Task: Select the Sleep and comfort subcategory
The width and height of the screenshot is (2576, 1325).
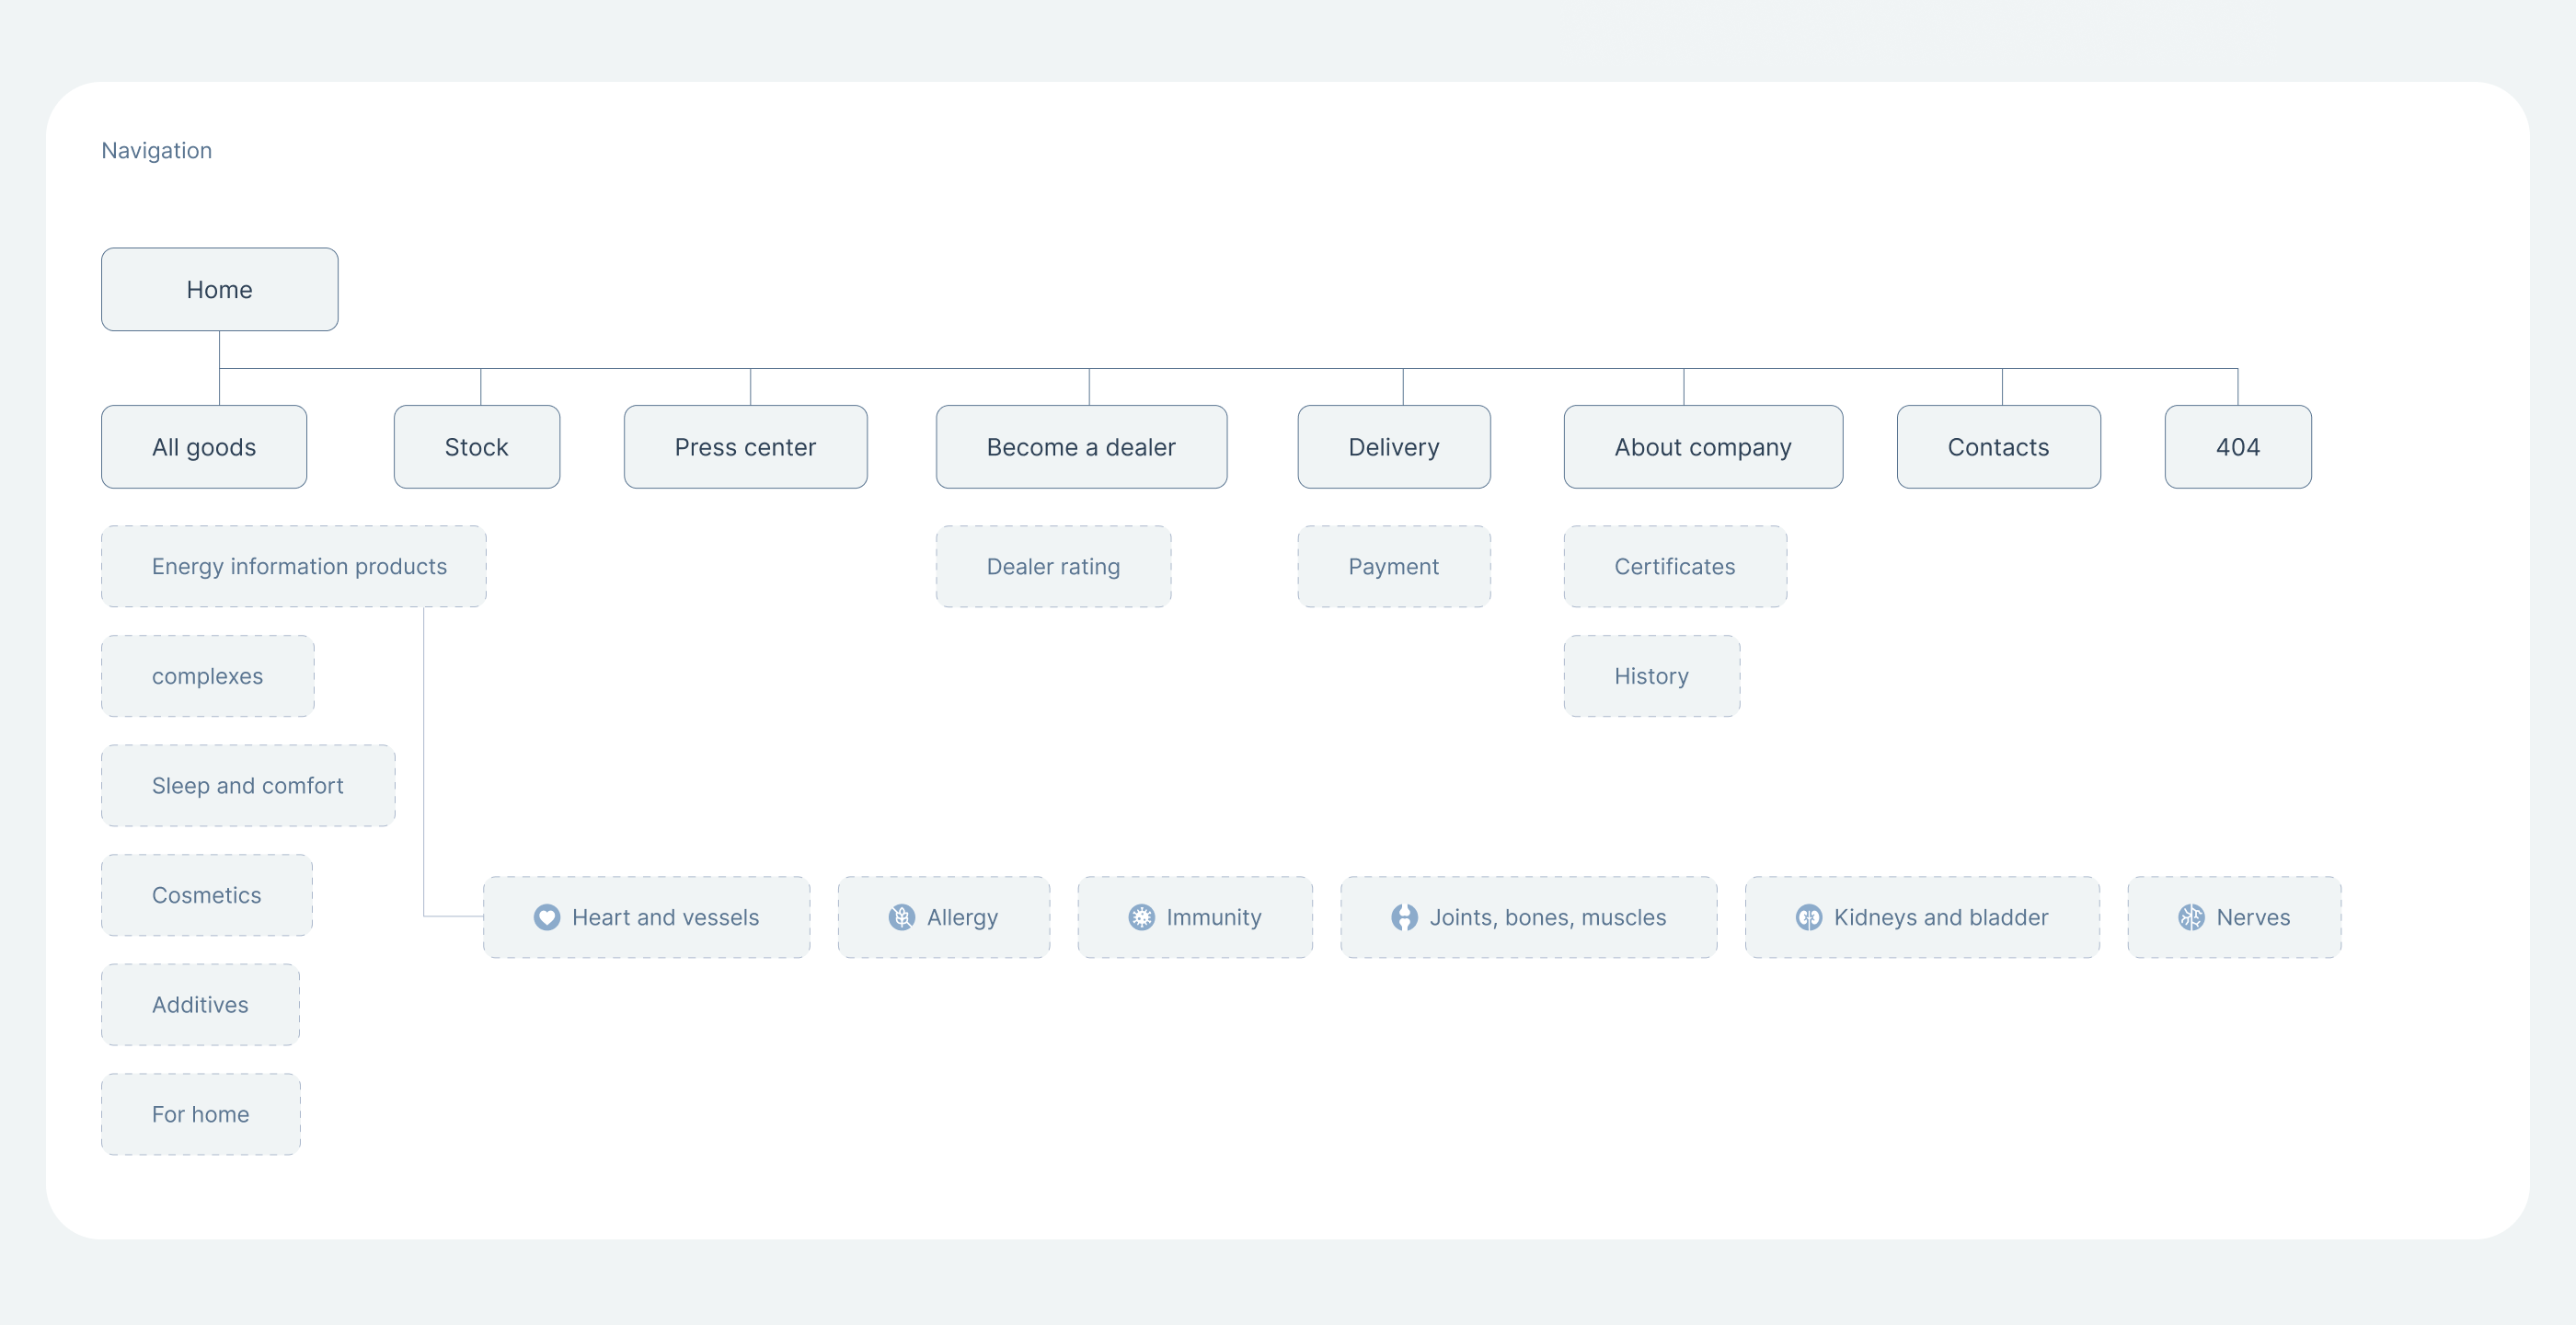Action: click(x=248, y=786)
